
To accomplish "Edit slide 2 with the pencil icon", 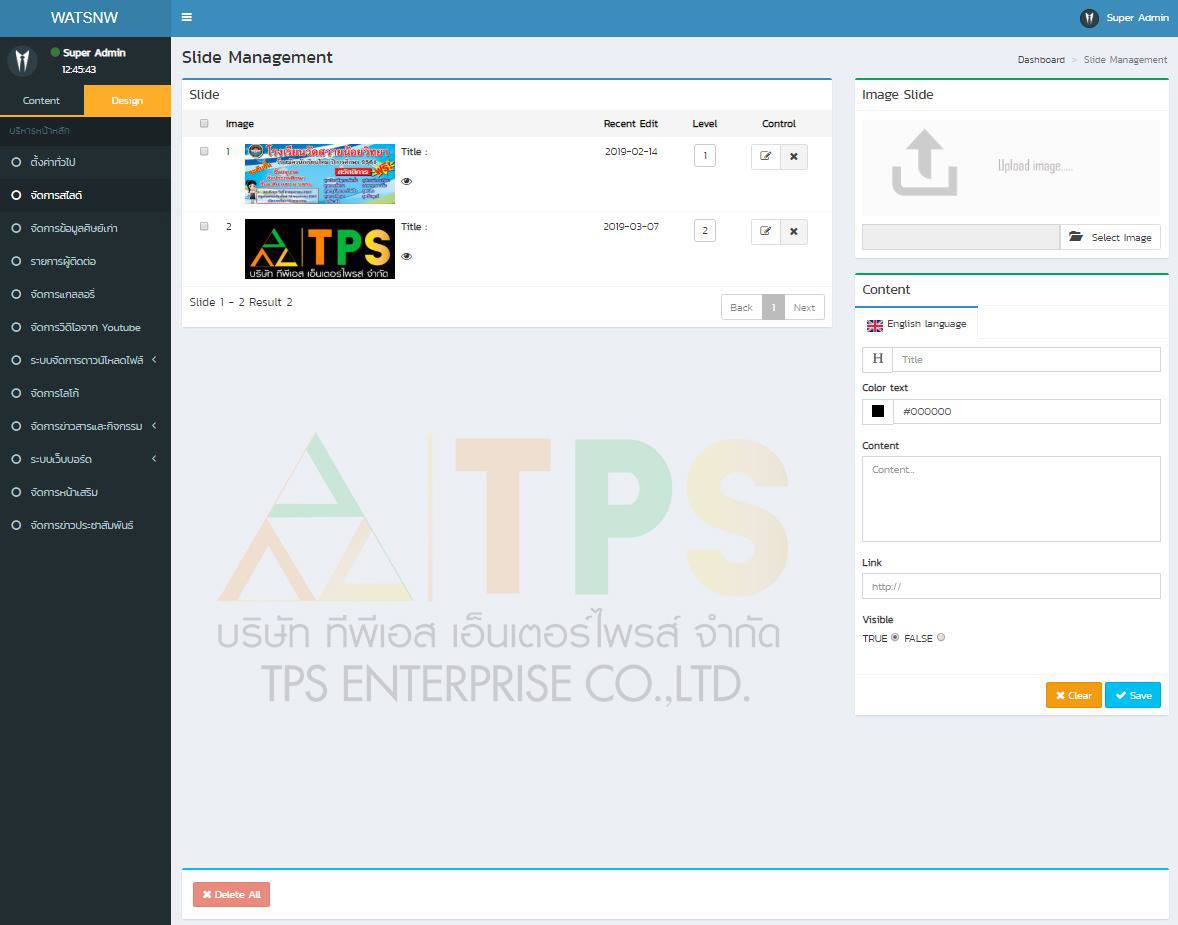I will pyautogui.click(x=766, y=231).
